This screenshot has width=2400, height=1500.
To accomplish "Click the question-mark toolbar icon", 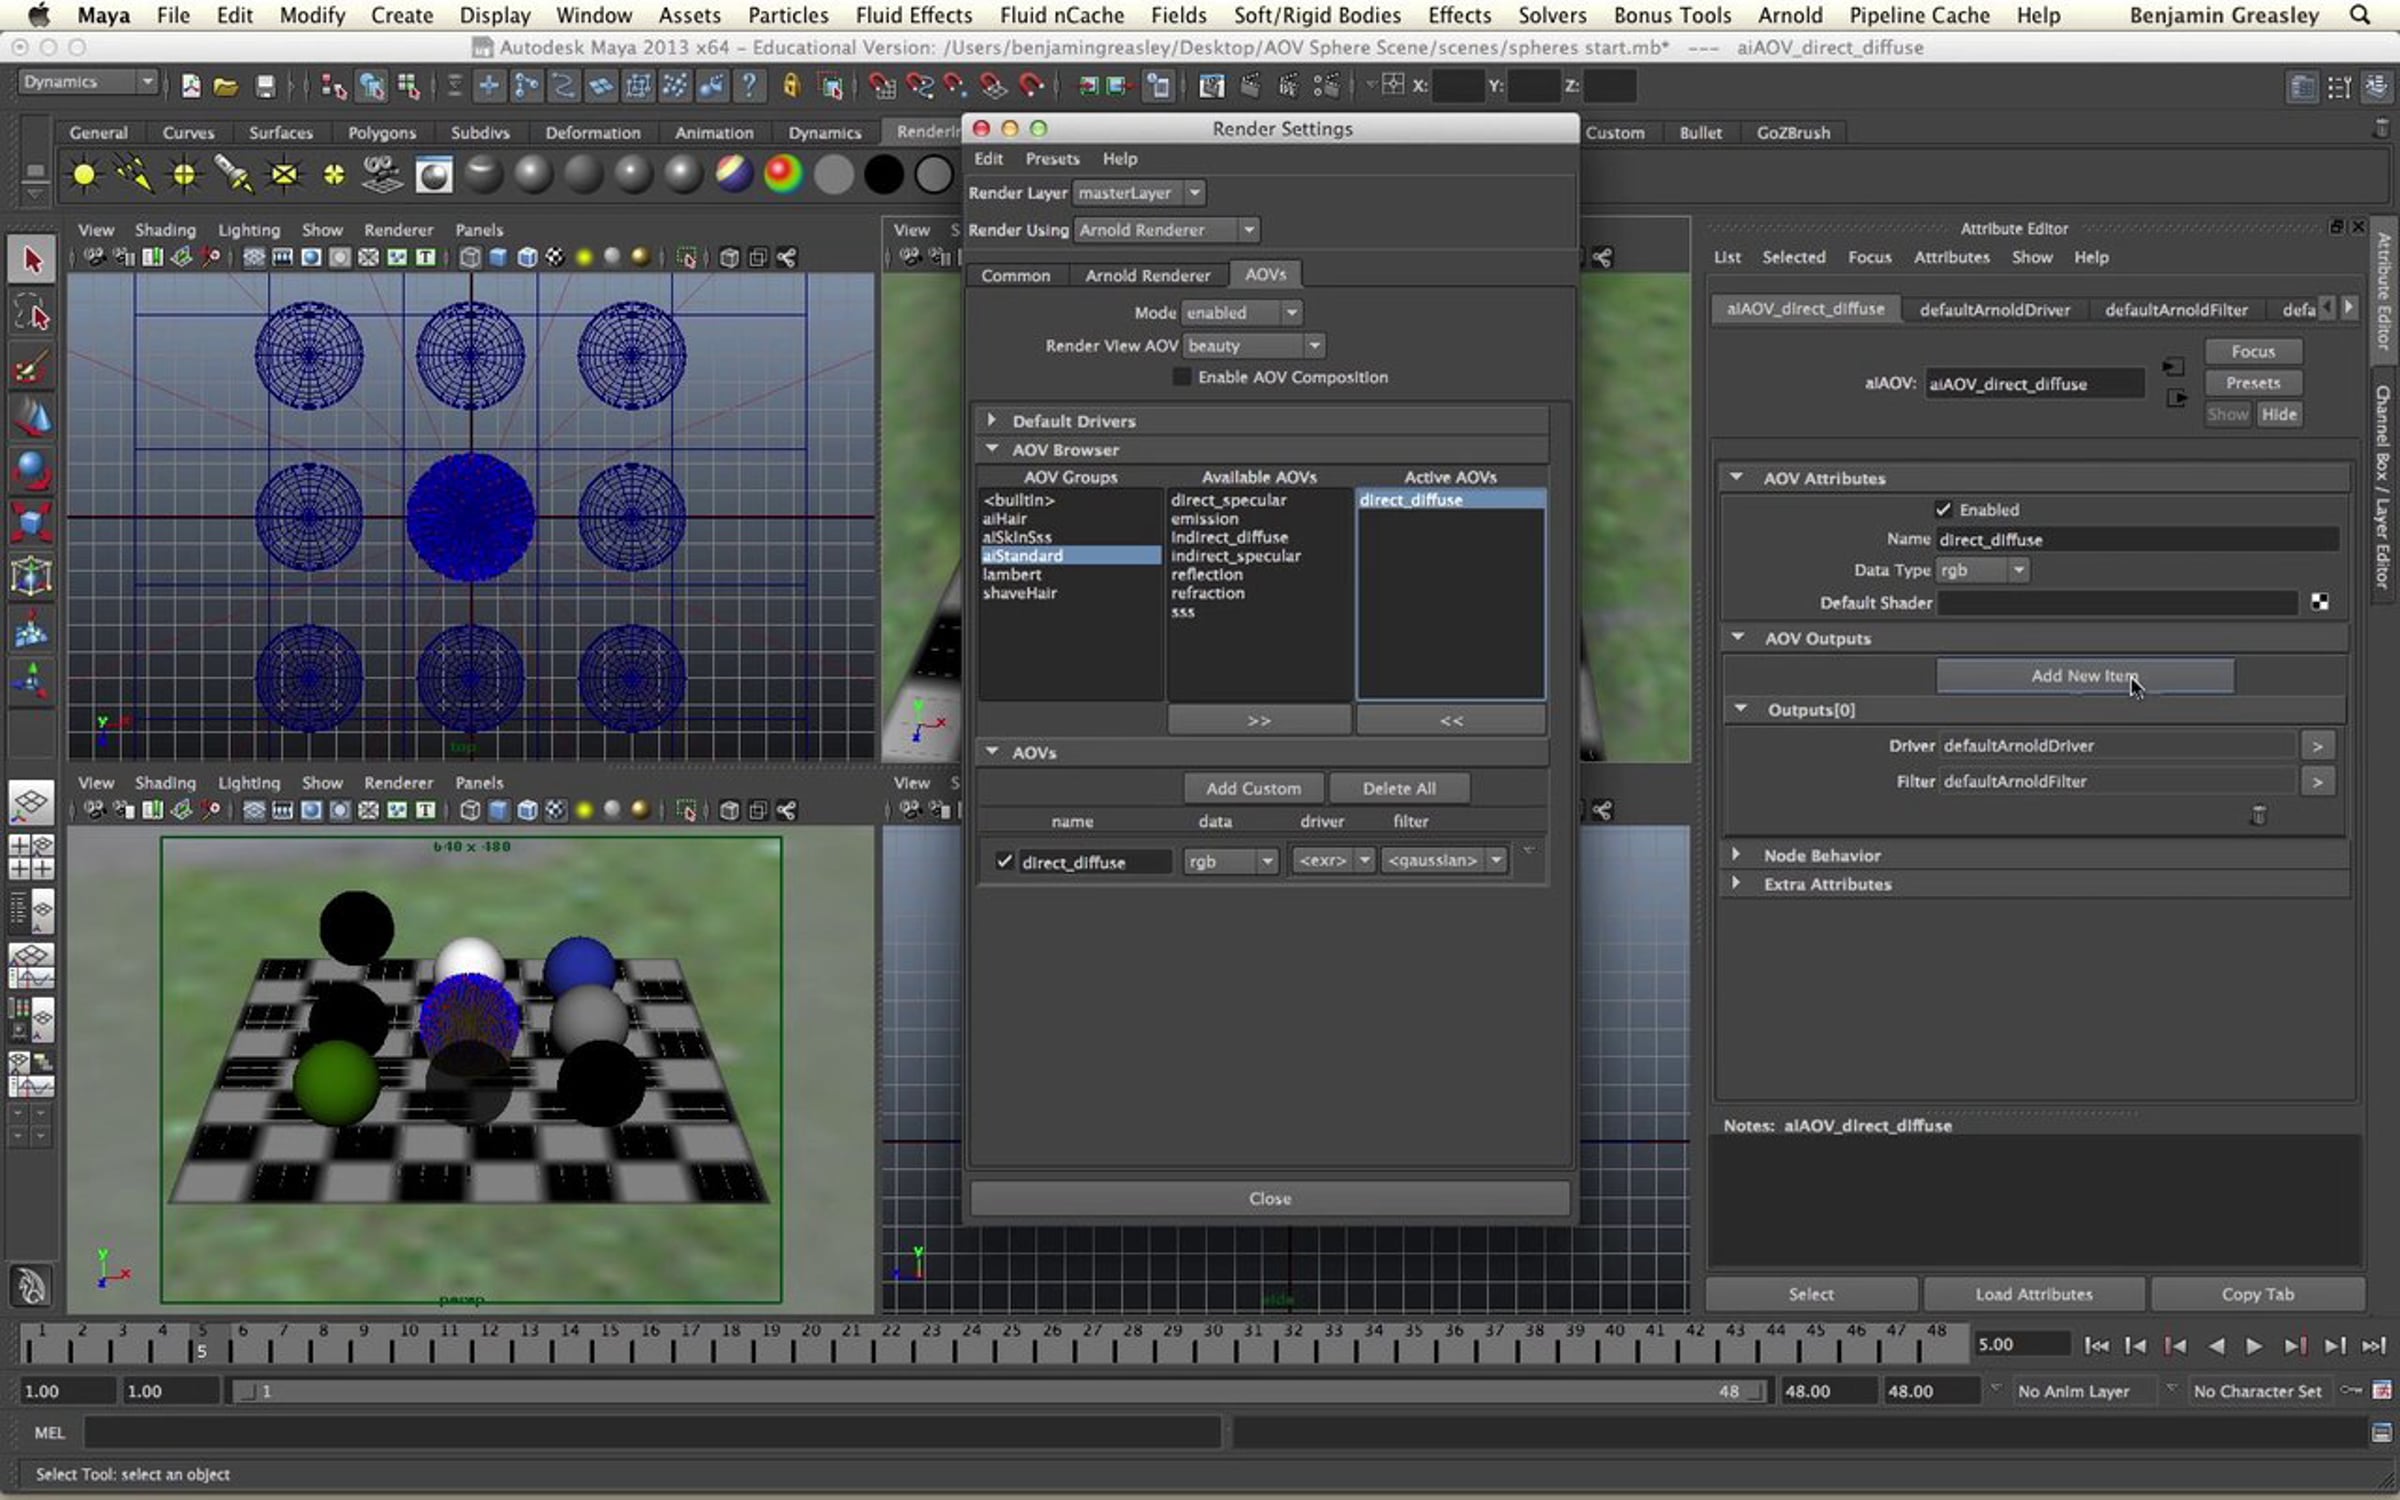I will tap(748, 86).
